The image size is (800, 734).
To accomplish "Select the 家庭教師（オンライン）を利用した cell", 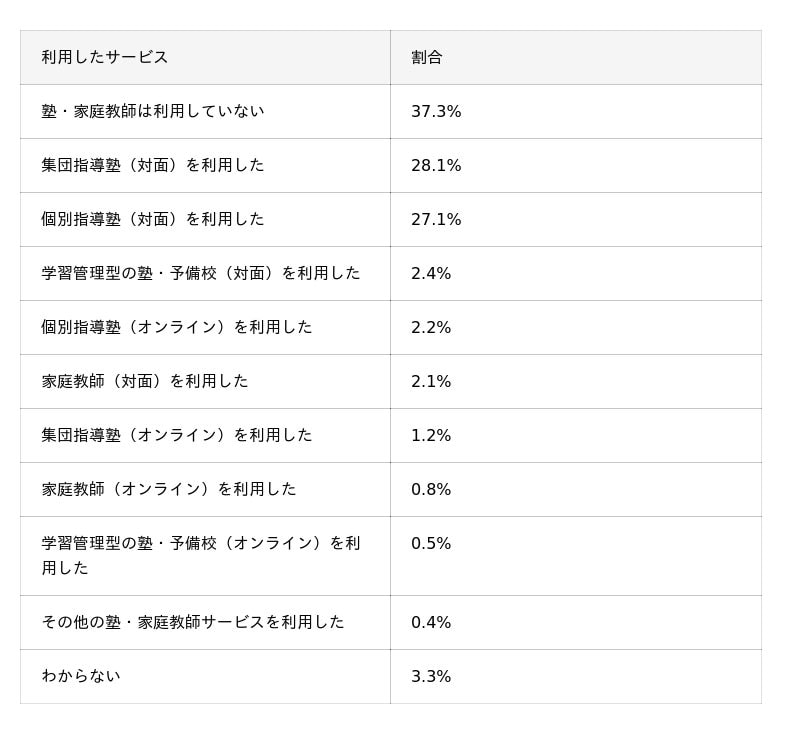I will [169, 489].
